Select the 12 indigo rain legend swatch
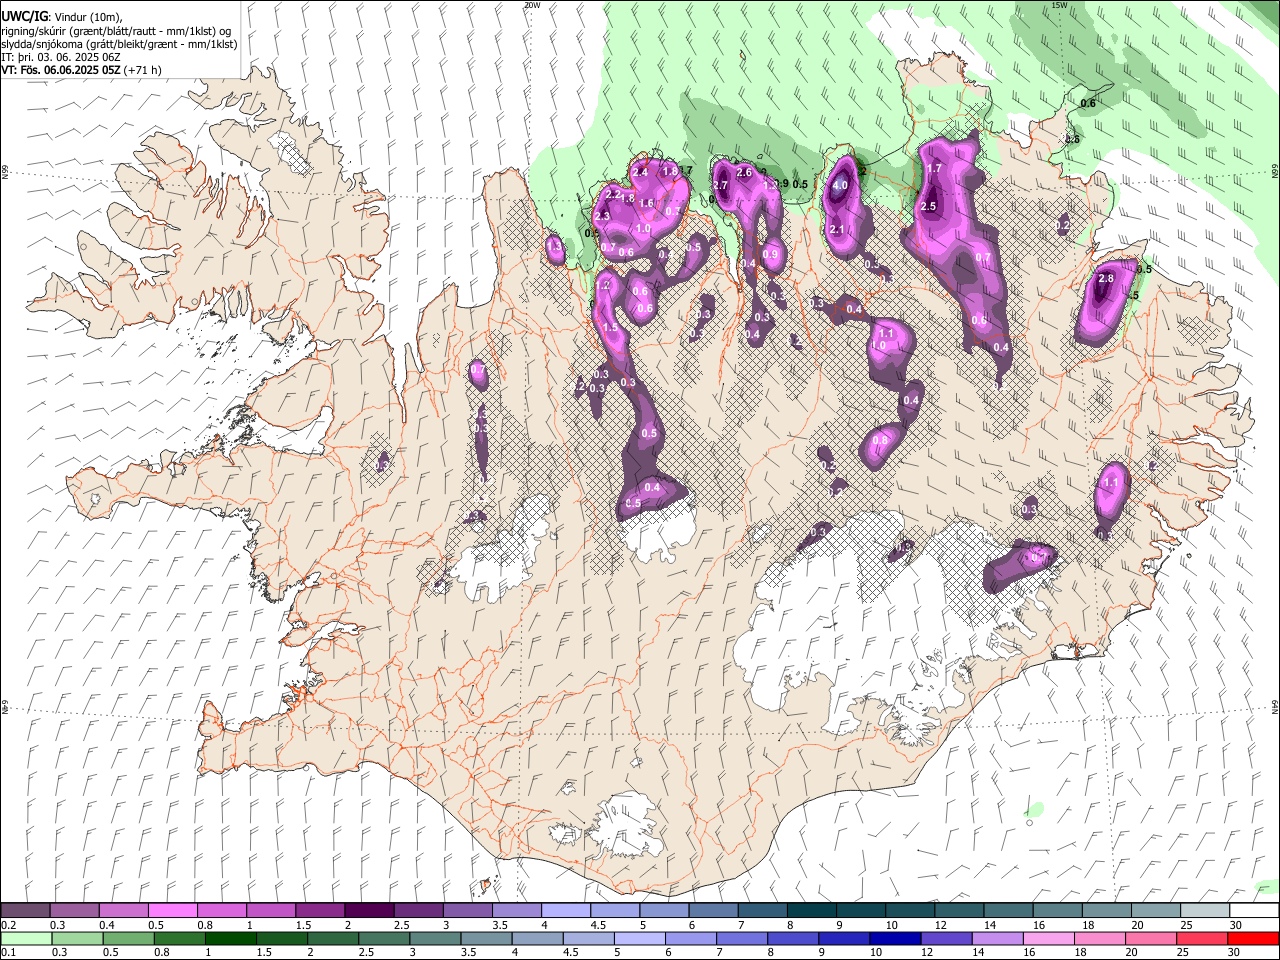Image resolution: width=1280 pixels, height=960 pixels. 946,939
